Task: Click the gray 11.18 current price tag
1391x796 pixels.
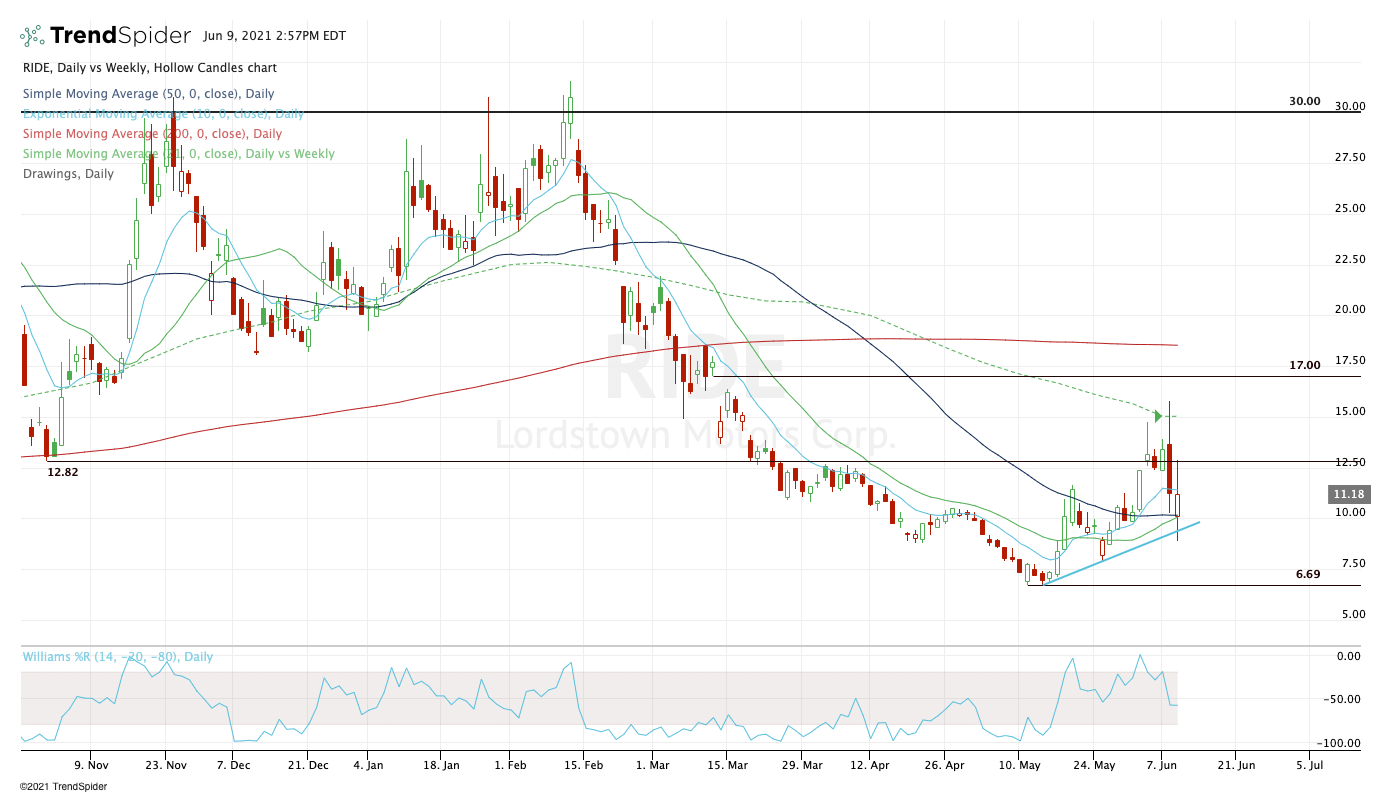Action: coord(1347,494)
